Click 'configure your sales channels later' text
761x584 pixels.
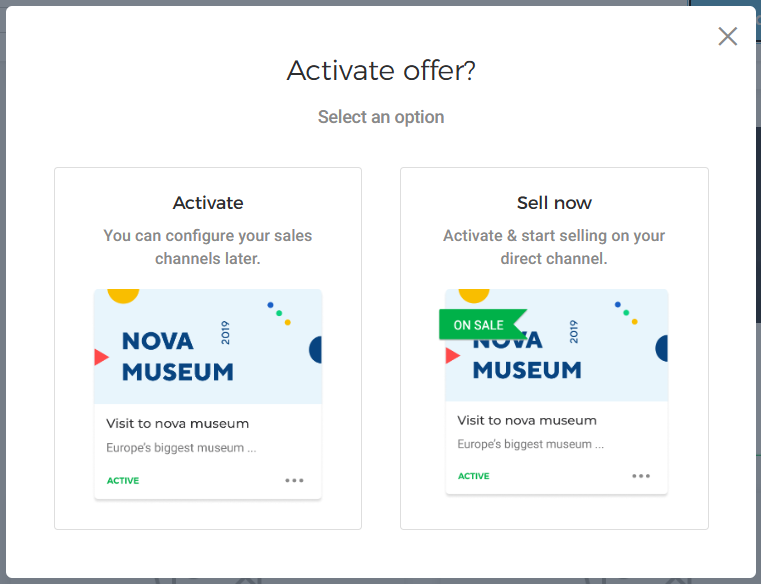point(208,247)
